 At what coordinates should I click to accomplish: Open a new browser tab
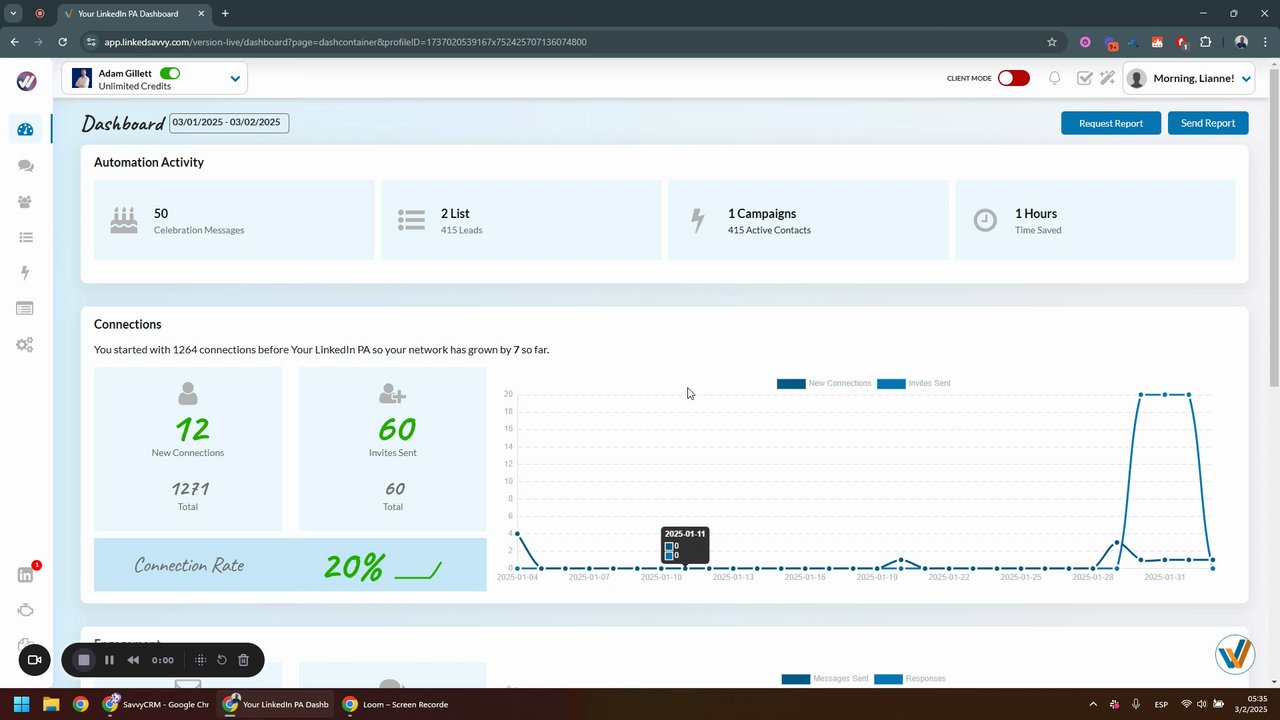225,14
